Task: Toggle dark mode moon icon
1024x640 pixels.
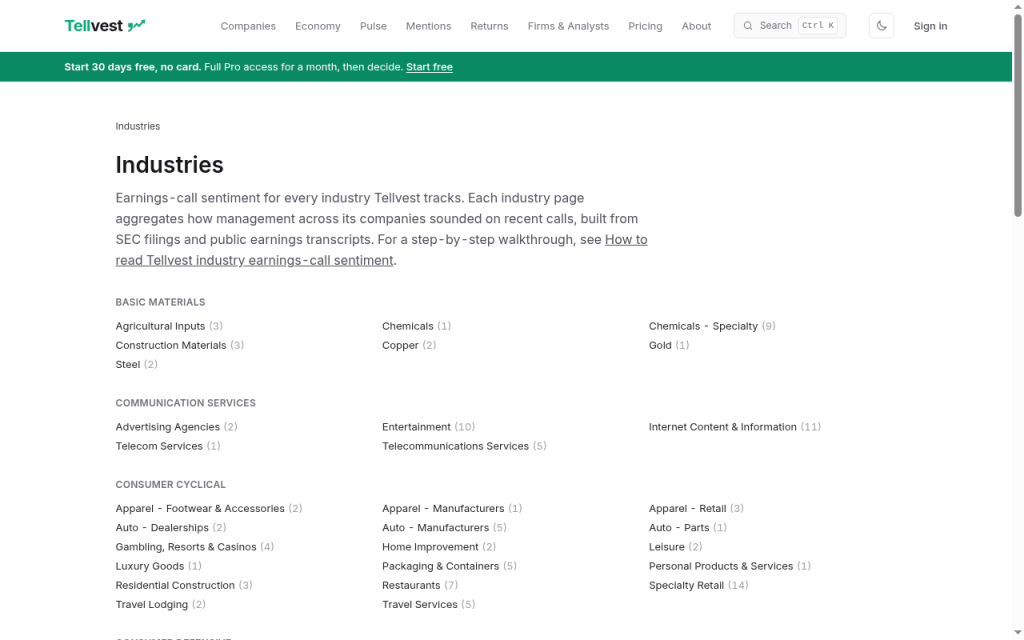Action: [881, 26]
